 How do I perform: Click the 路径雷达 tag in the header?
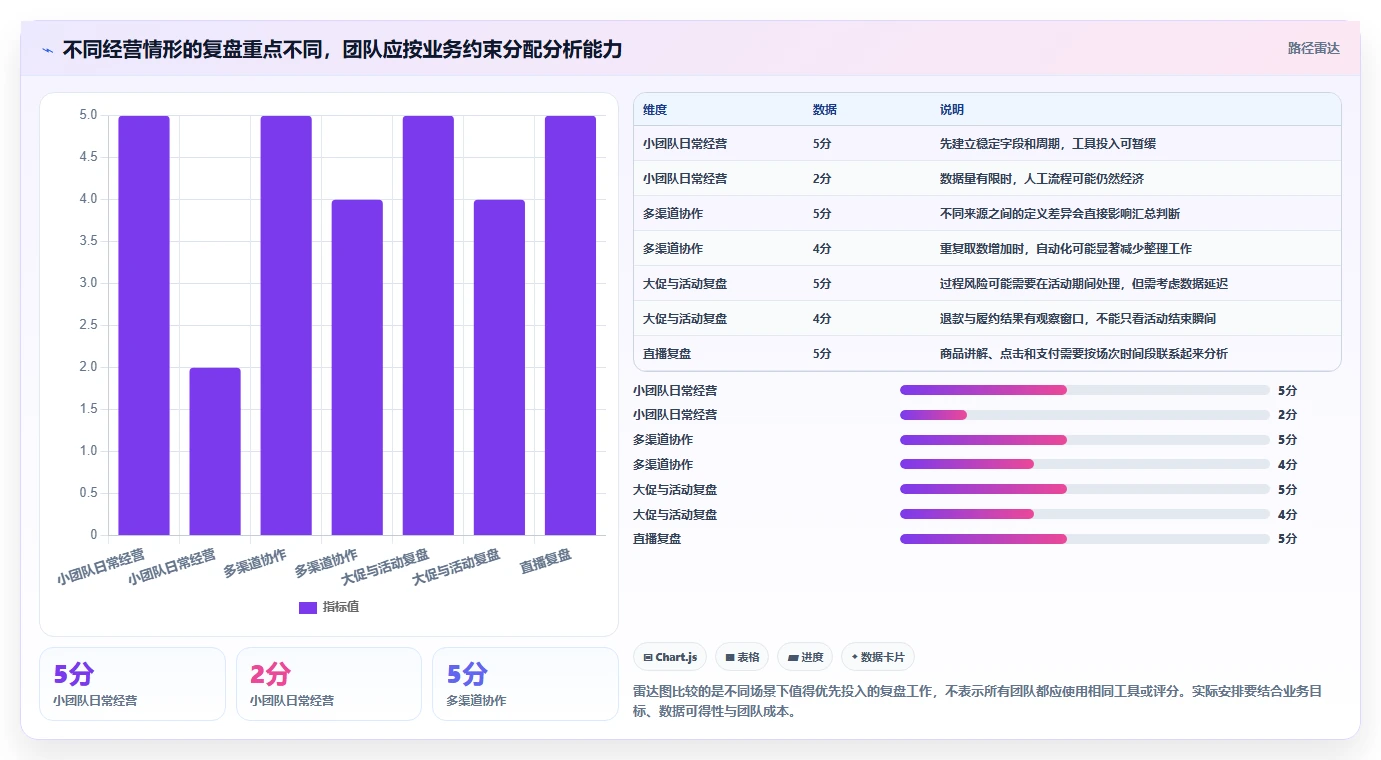pos(1313,48)
